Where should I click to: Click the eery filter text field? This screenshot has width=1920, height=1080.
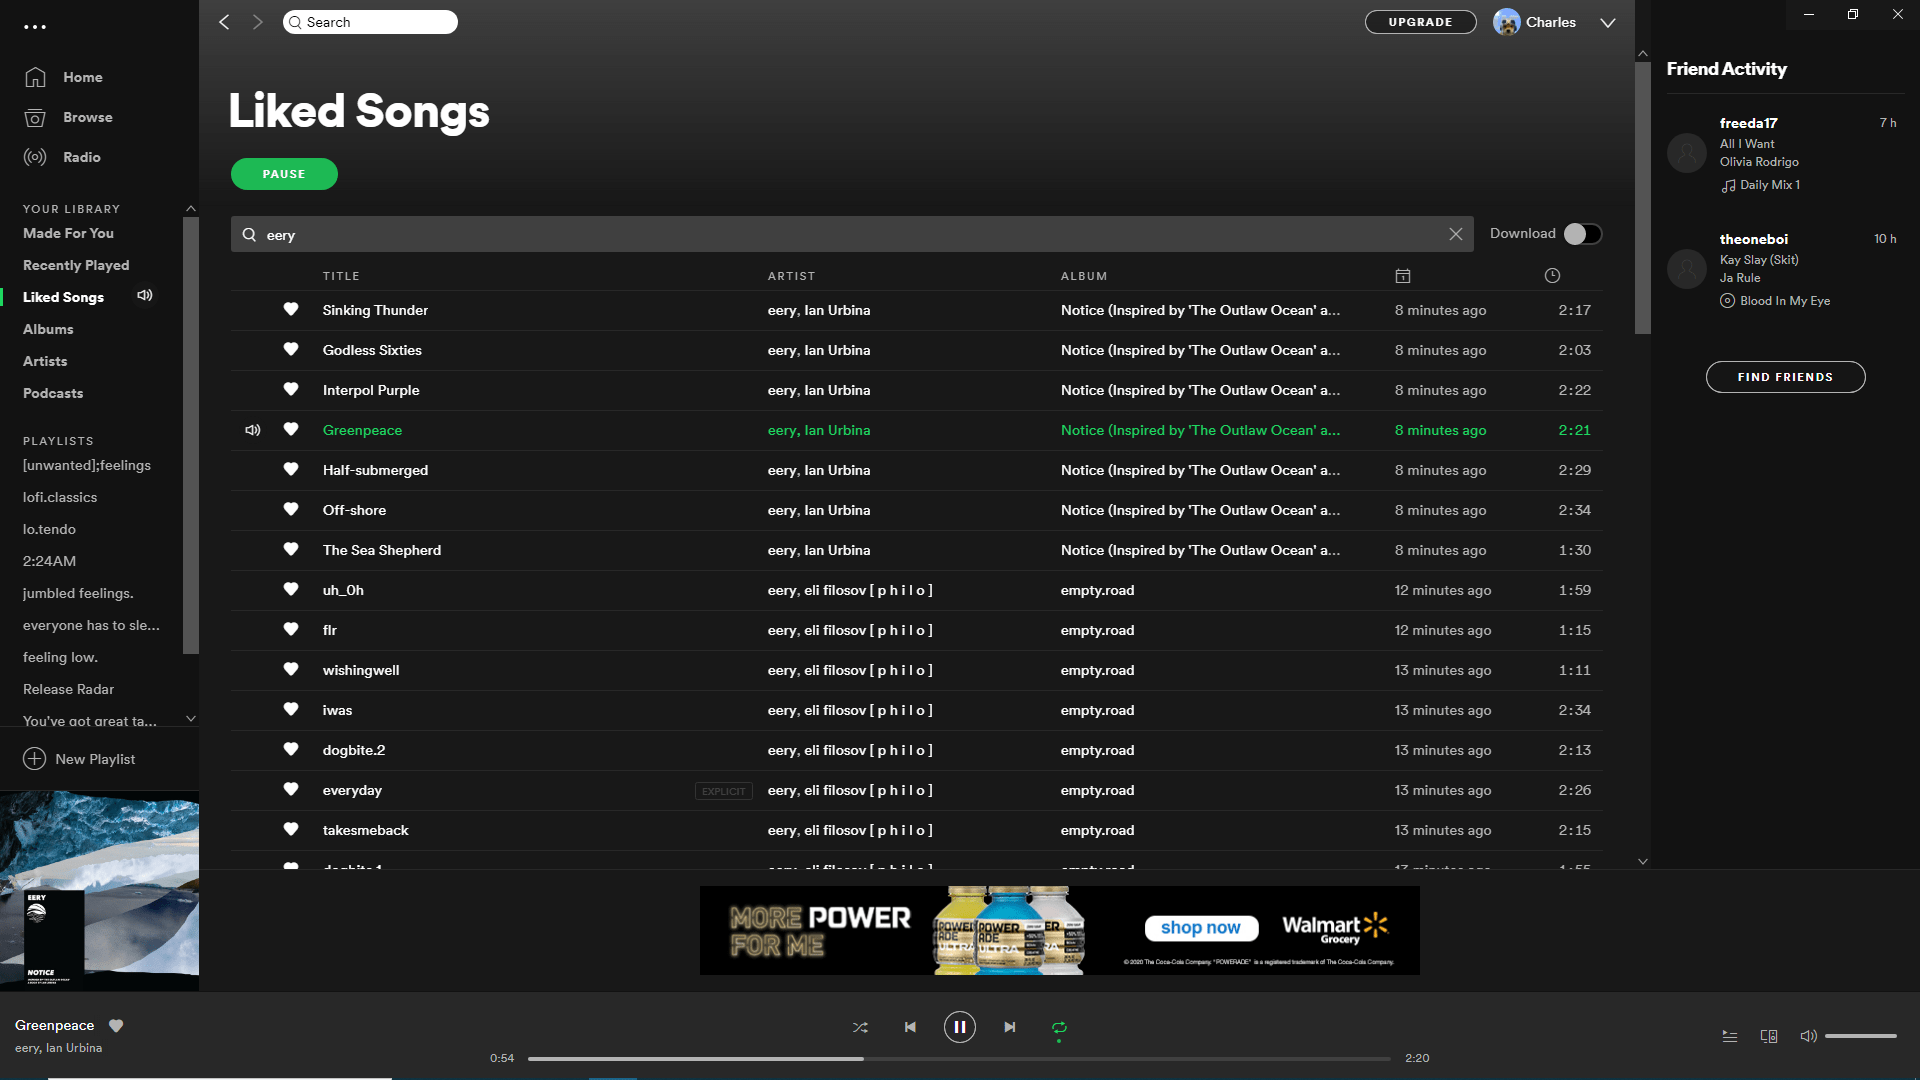[852, 234]
